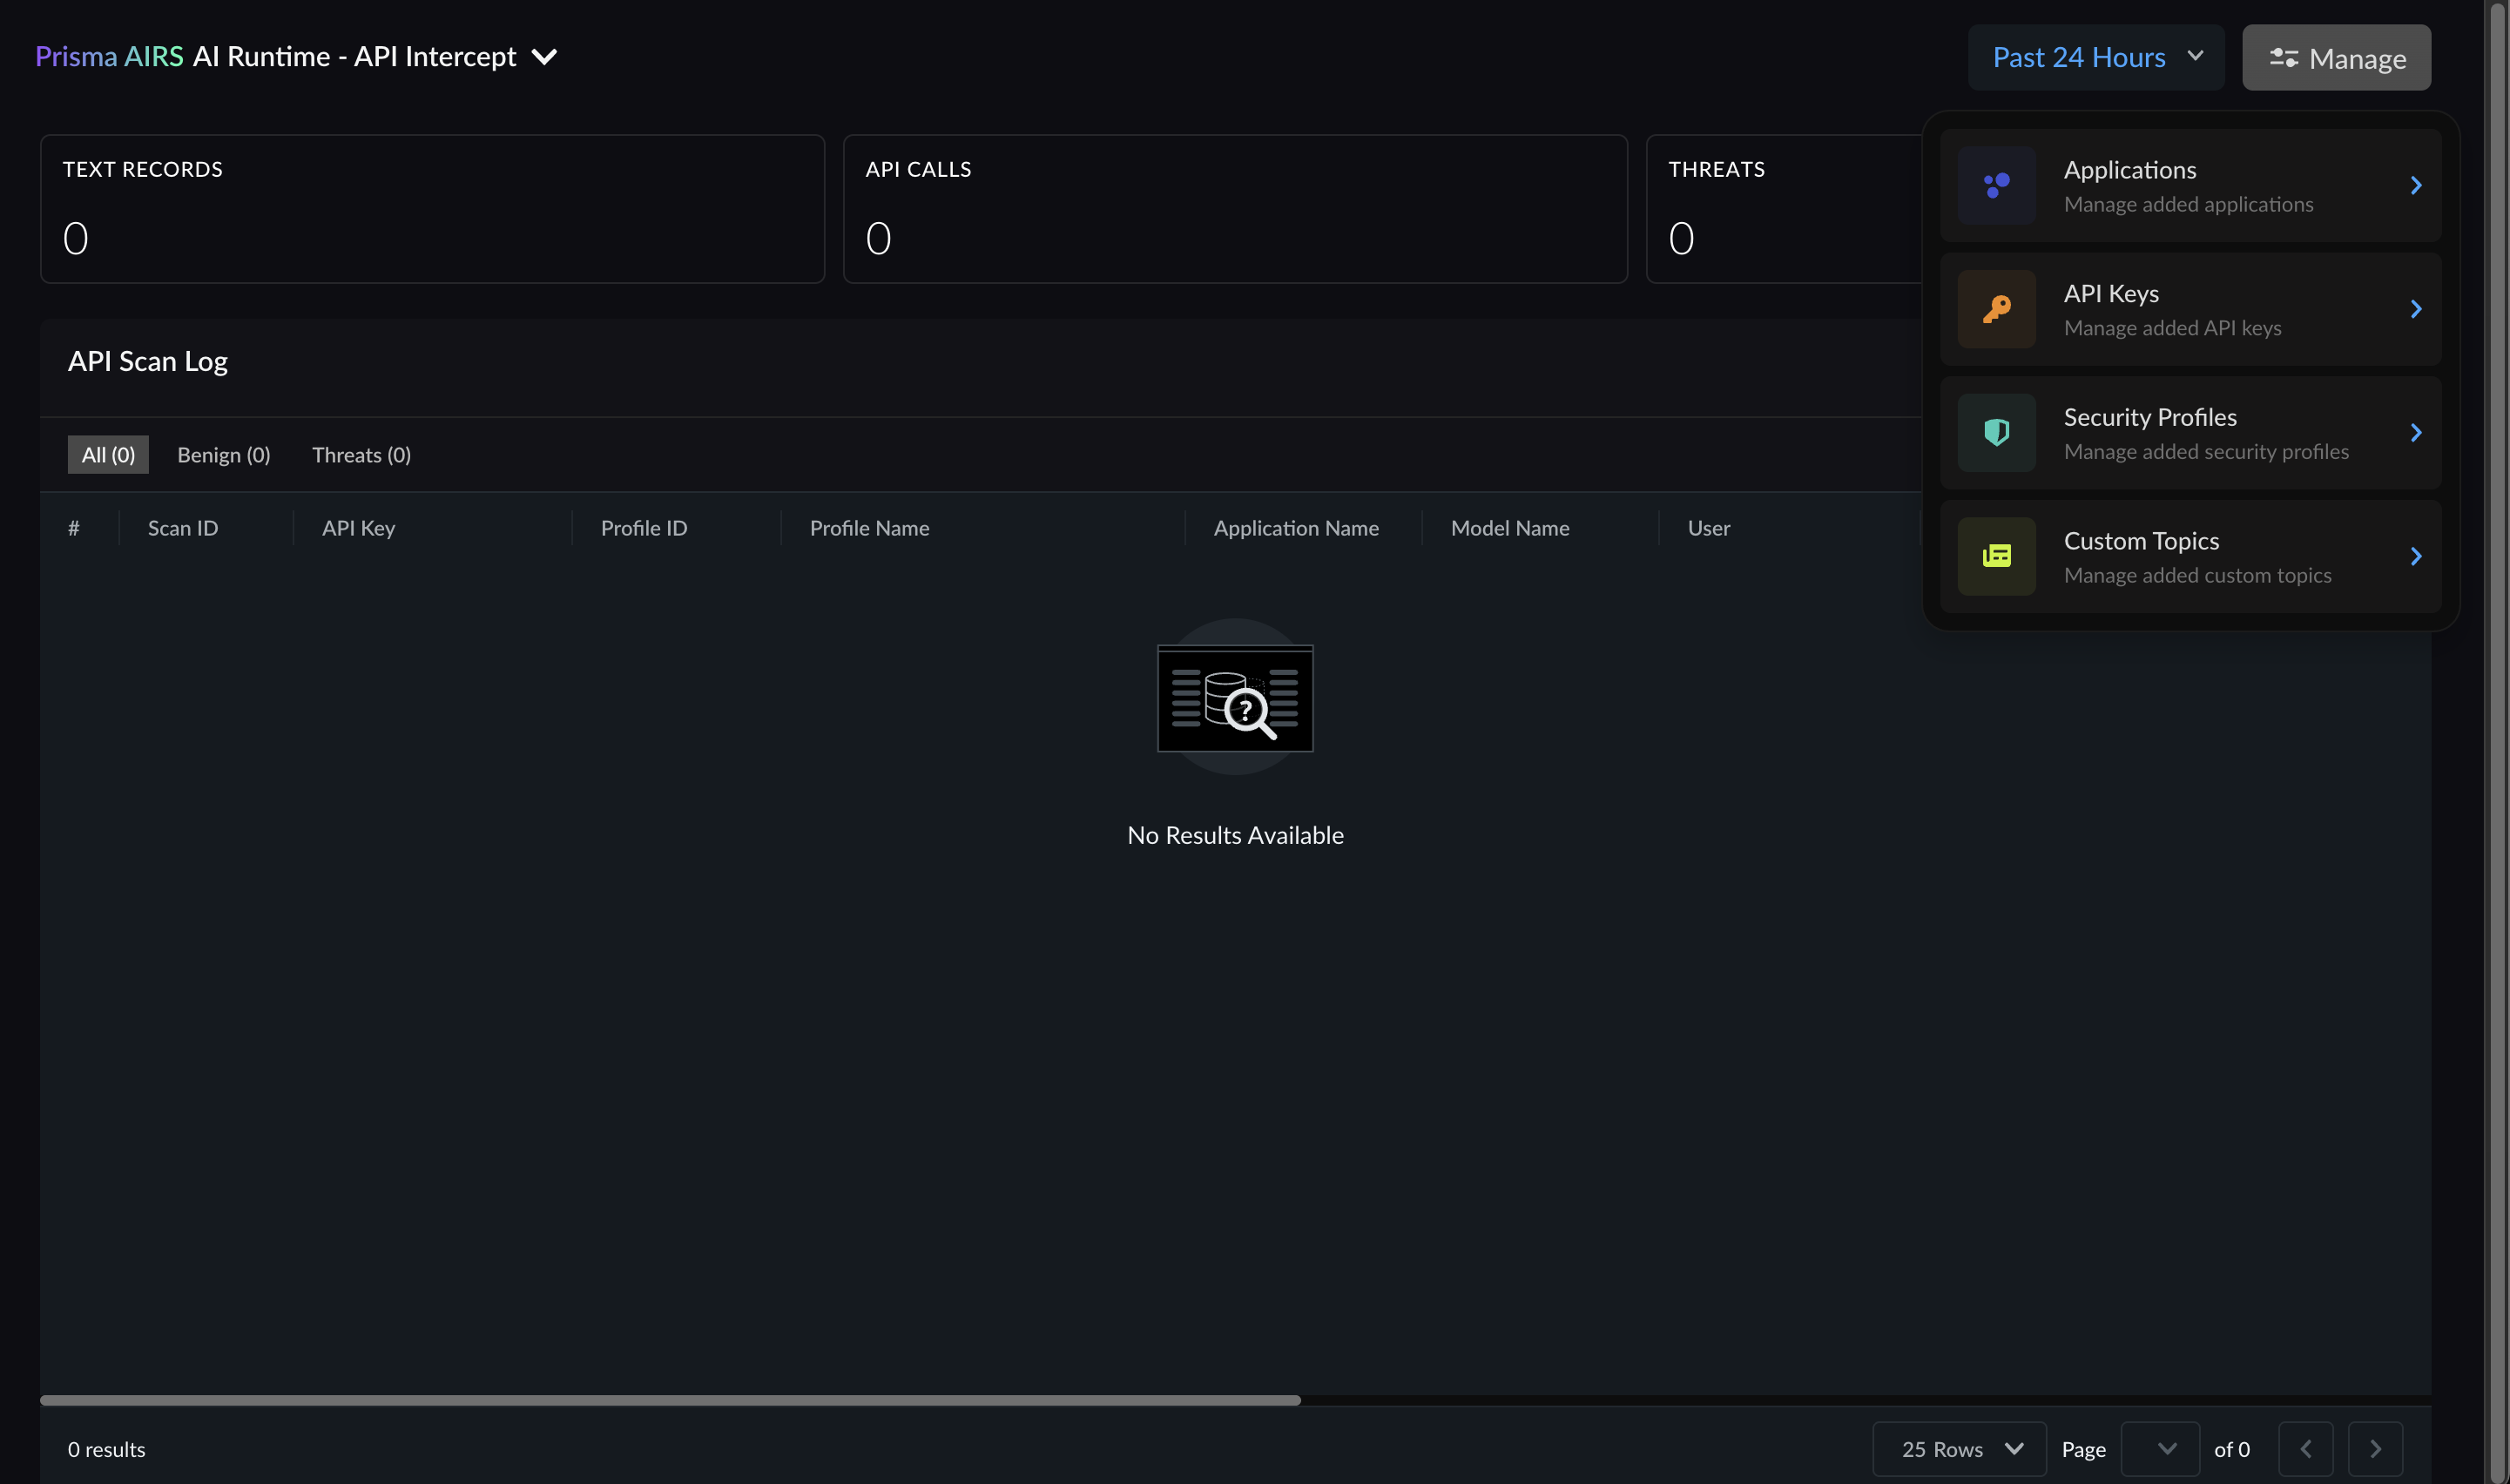Viewport: 2510px width, 1484px height.
Task: Open Security Profiles management entry
Action: [2190, 433]
